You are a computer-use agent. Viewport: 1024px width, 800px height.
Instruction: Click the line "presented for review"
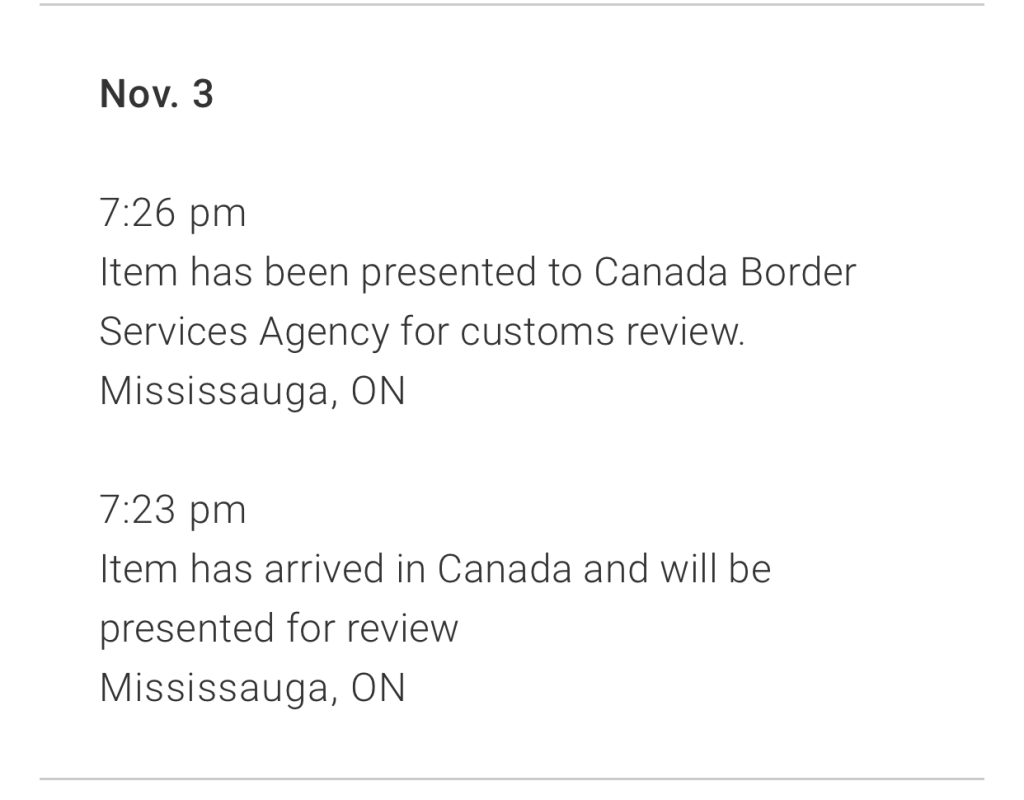(279, 629)
